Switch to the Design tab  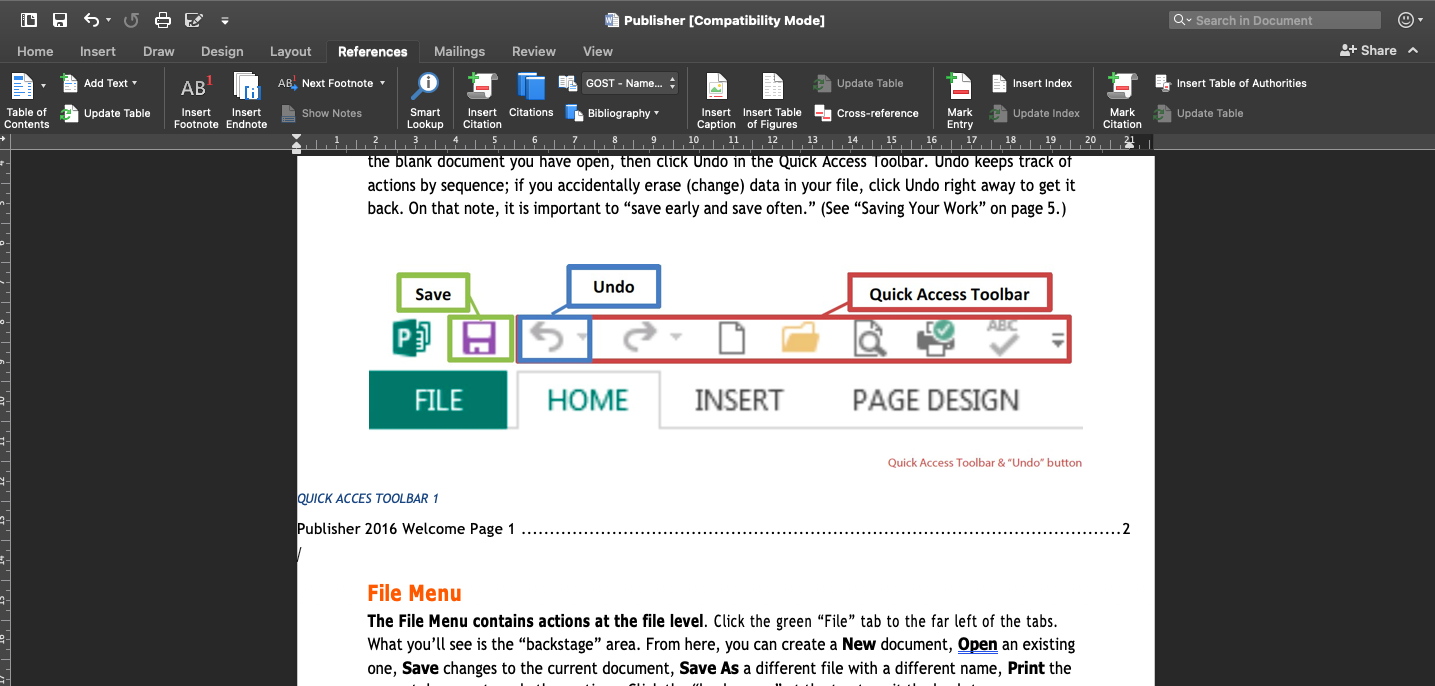point(222,51)
